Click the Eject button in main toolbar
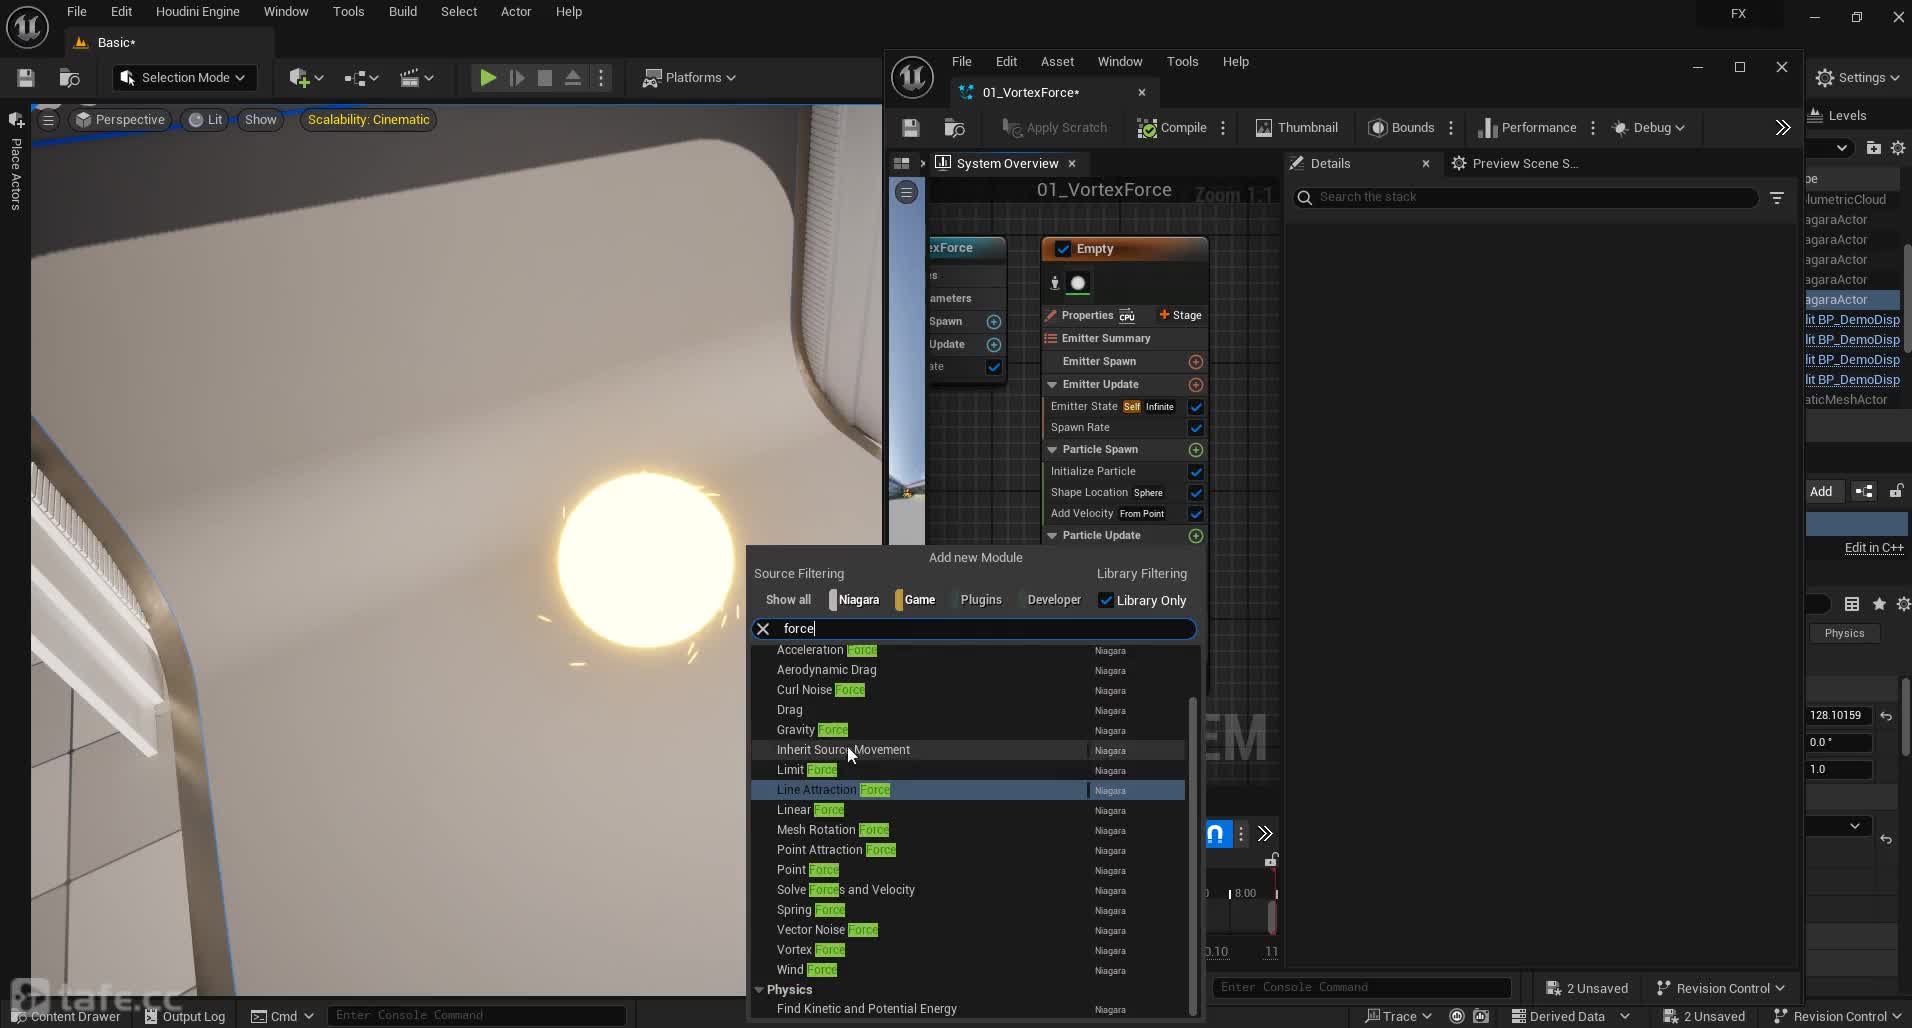The image size is (1912, 1028). coord(573,78)
